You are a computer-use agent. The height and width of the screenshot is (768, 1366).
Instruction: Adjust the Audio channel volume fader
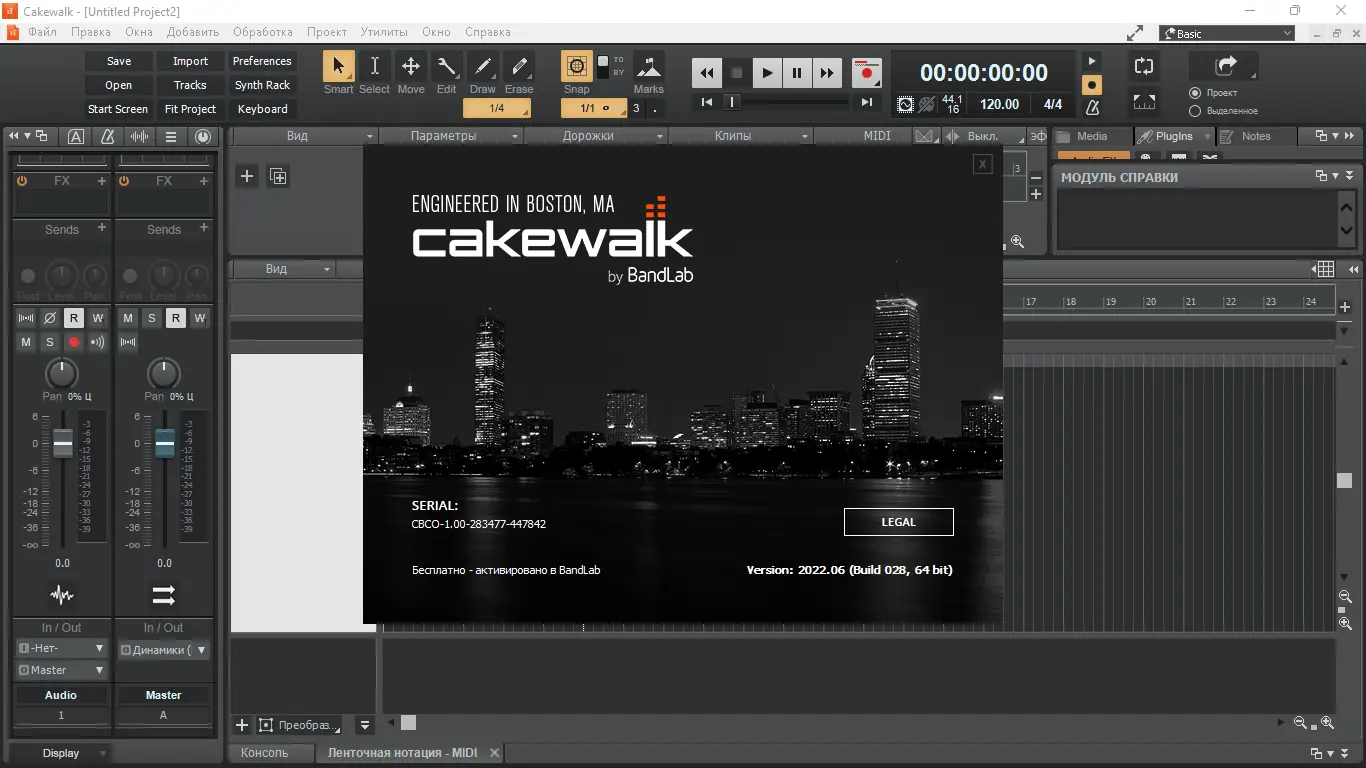click(x=62, y=443)
